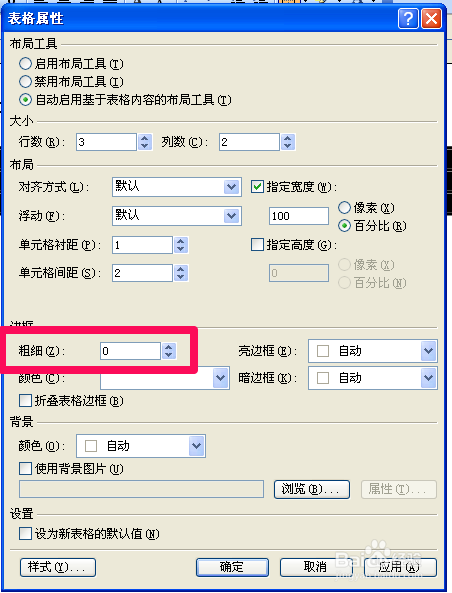Adjust border thickness spinner

click(169, 351)
